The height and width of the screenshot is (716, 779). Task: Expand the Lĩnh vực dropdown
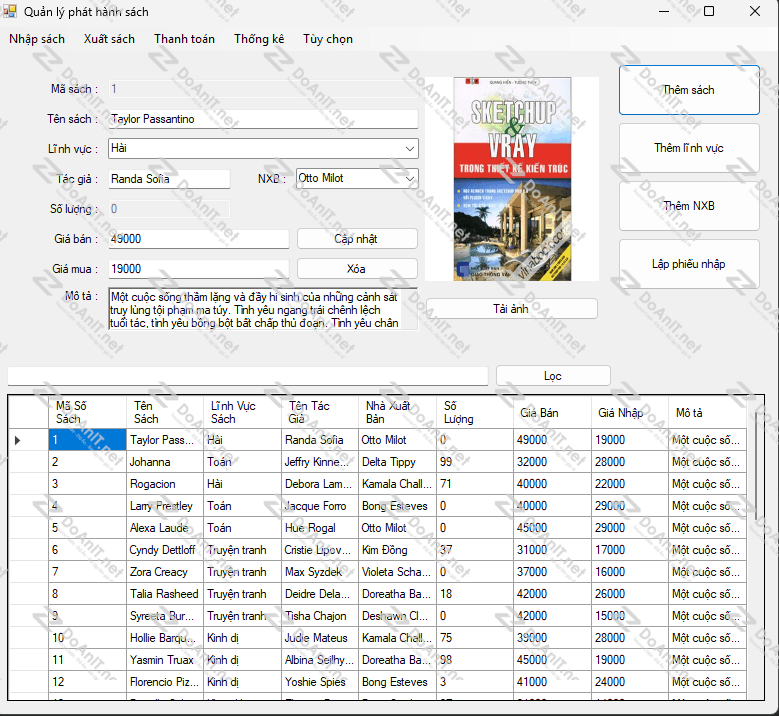410,149
